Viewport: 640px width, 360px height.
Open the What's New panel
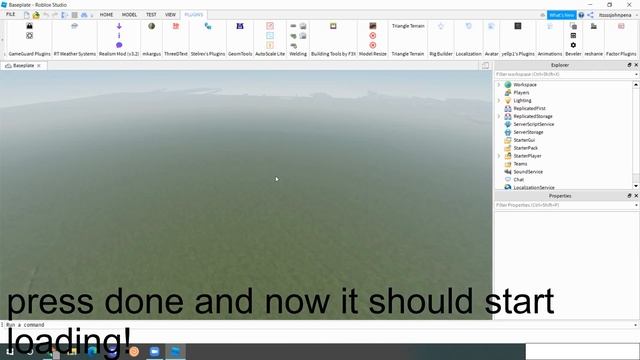coord(562,15)
